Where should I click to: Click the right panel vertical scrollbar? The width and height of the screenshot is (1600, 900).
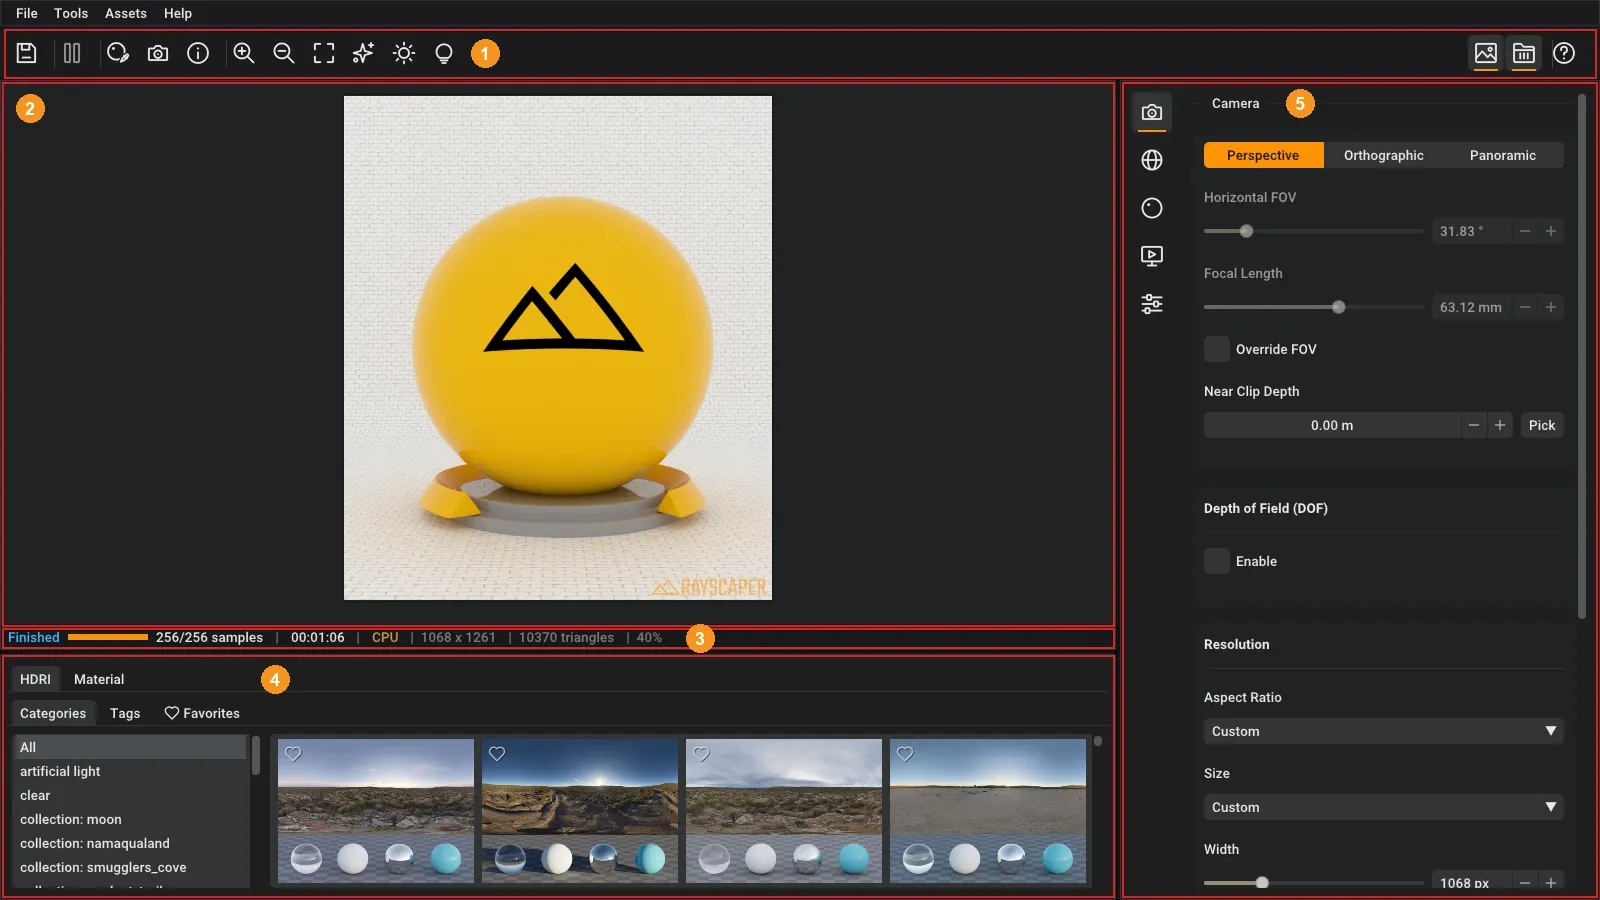[1582, 356]
